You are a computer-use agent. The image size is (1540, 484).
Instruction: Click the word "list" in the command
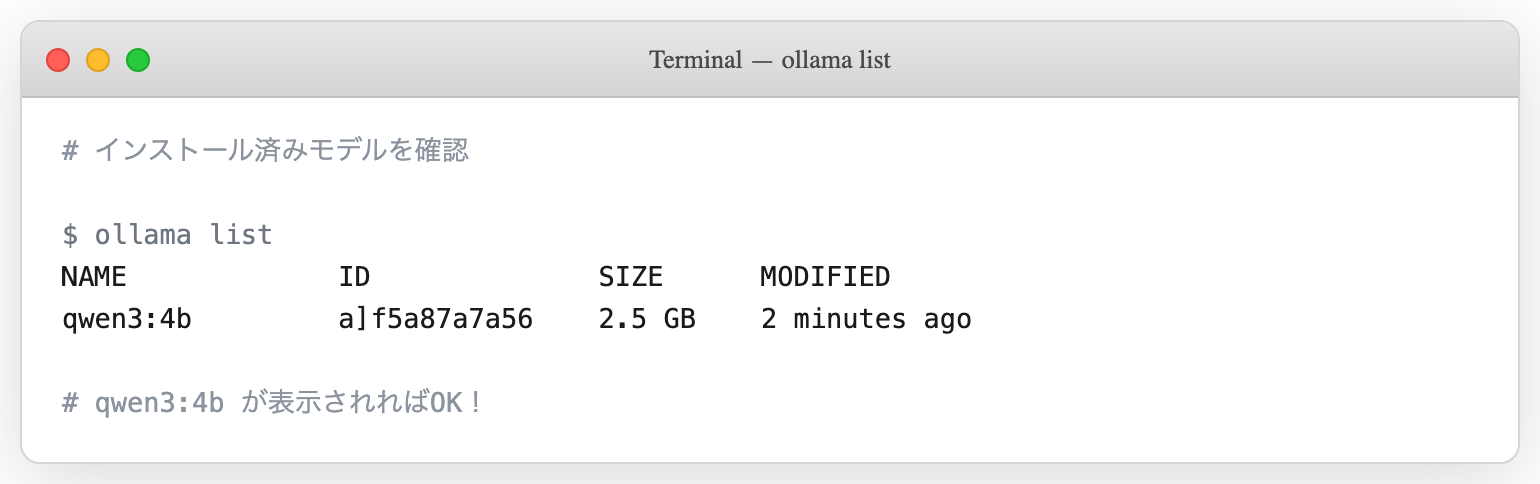240,235
